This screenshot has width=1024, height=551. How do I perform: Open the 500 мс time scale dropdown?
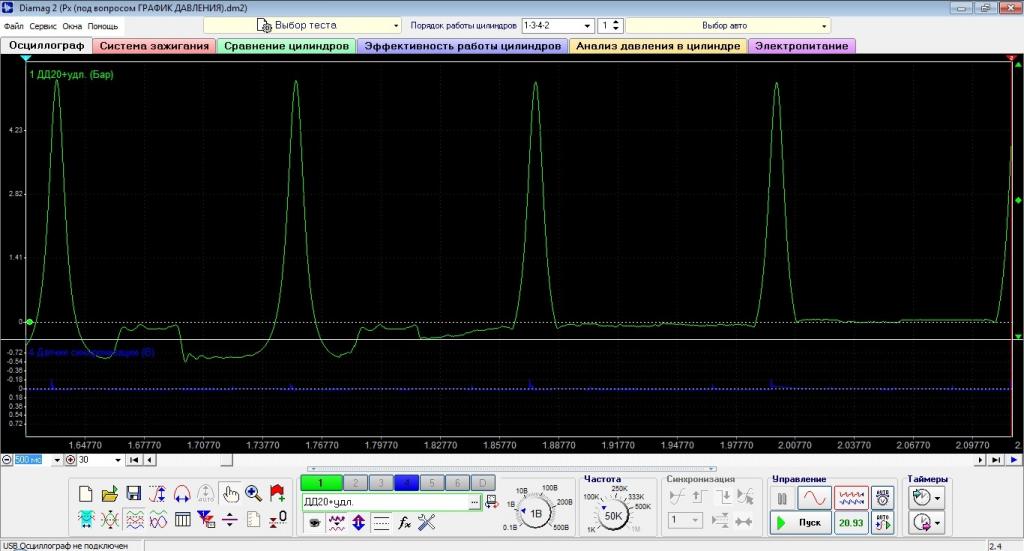click(x=57, y=460)
